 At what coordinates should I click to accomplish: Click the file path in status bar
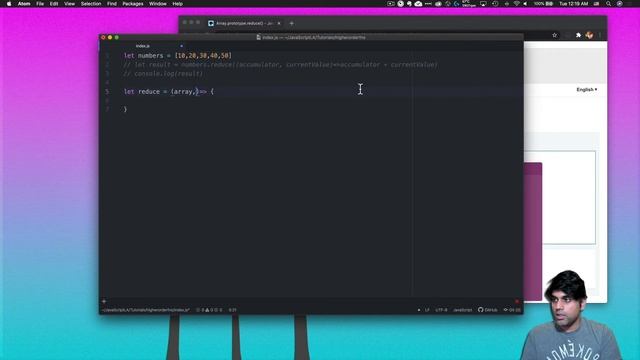[x=146, y=310]
